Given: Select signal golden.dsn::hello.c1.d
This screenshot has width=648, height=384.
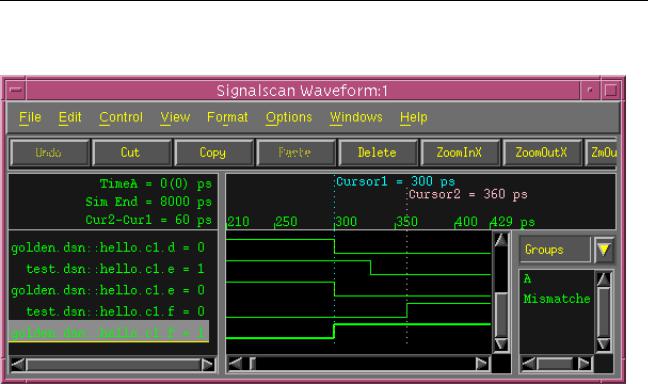Looking at the screenshot, I should coord(108,248).
